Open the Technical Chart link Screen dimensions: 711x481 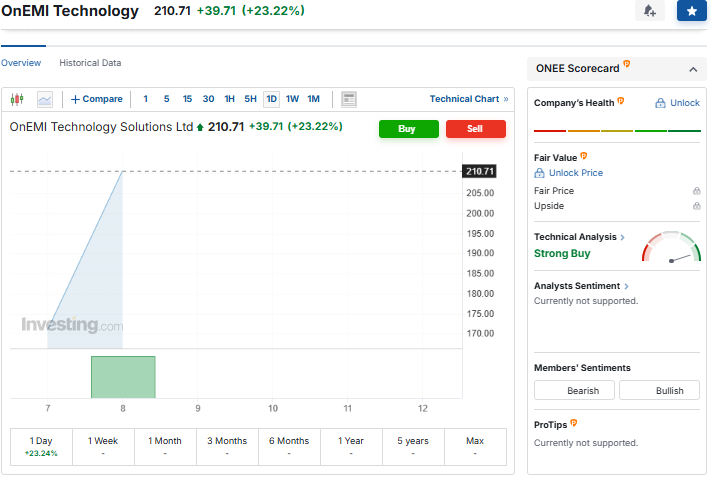tap(469, 99)
